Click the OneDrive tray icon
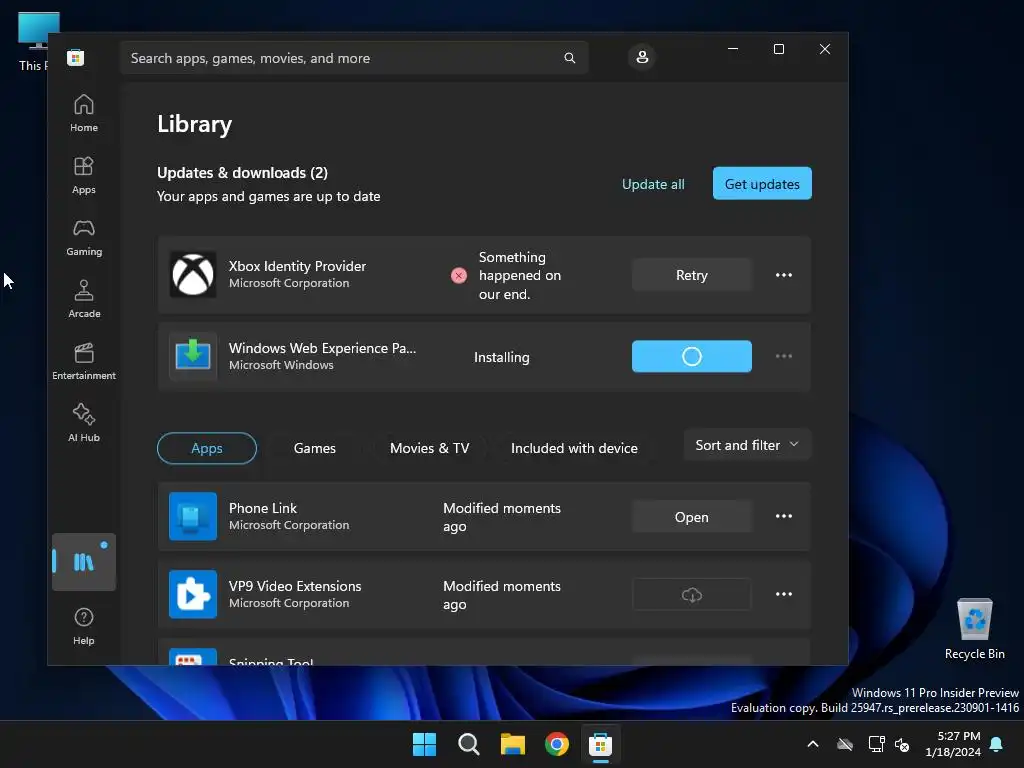1024x768 pixels. [x=845, y=744]
